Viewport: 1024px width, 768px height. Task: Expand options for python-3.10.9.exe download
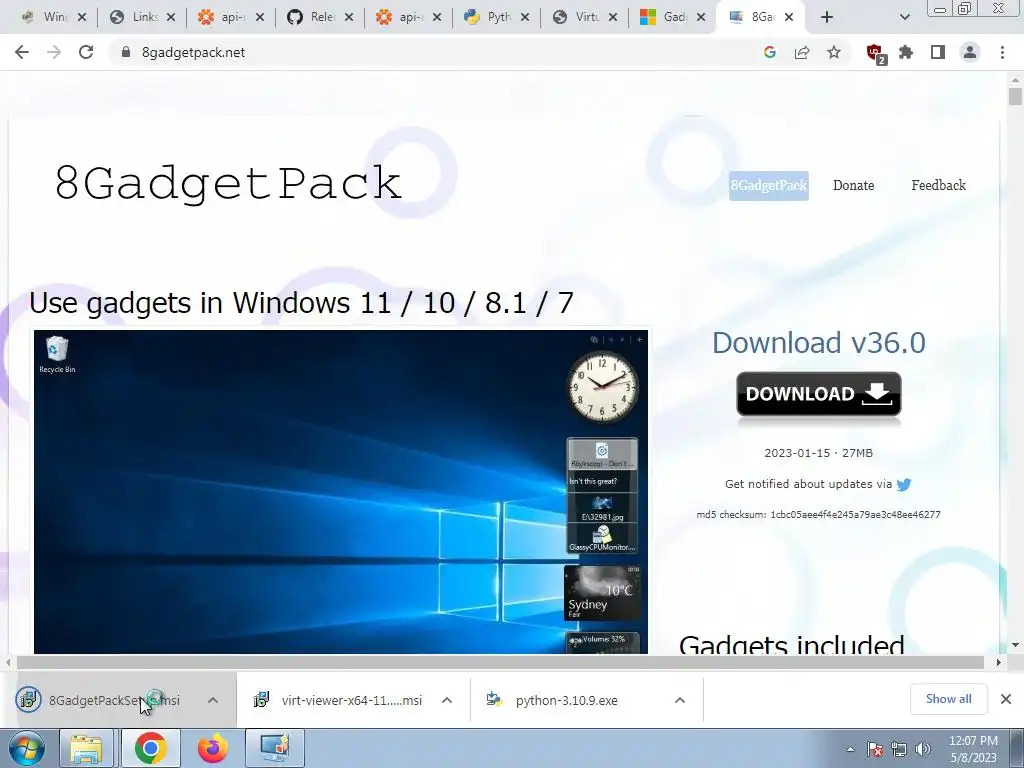[680, 700]
